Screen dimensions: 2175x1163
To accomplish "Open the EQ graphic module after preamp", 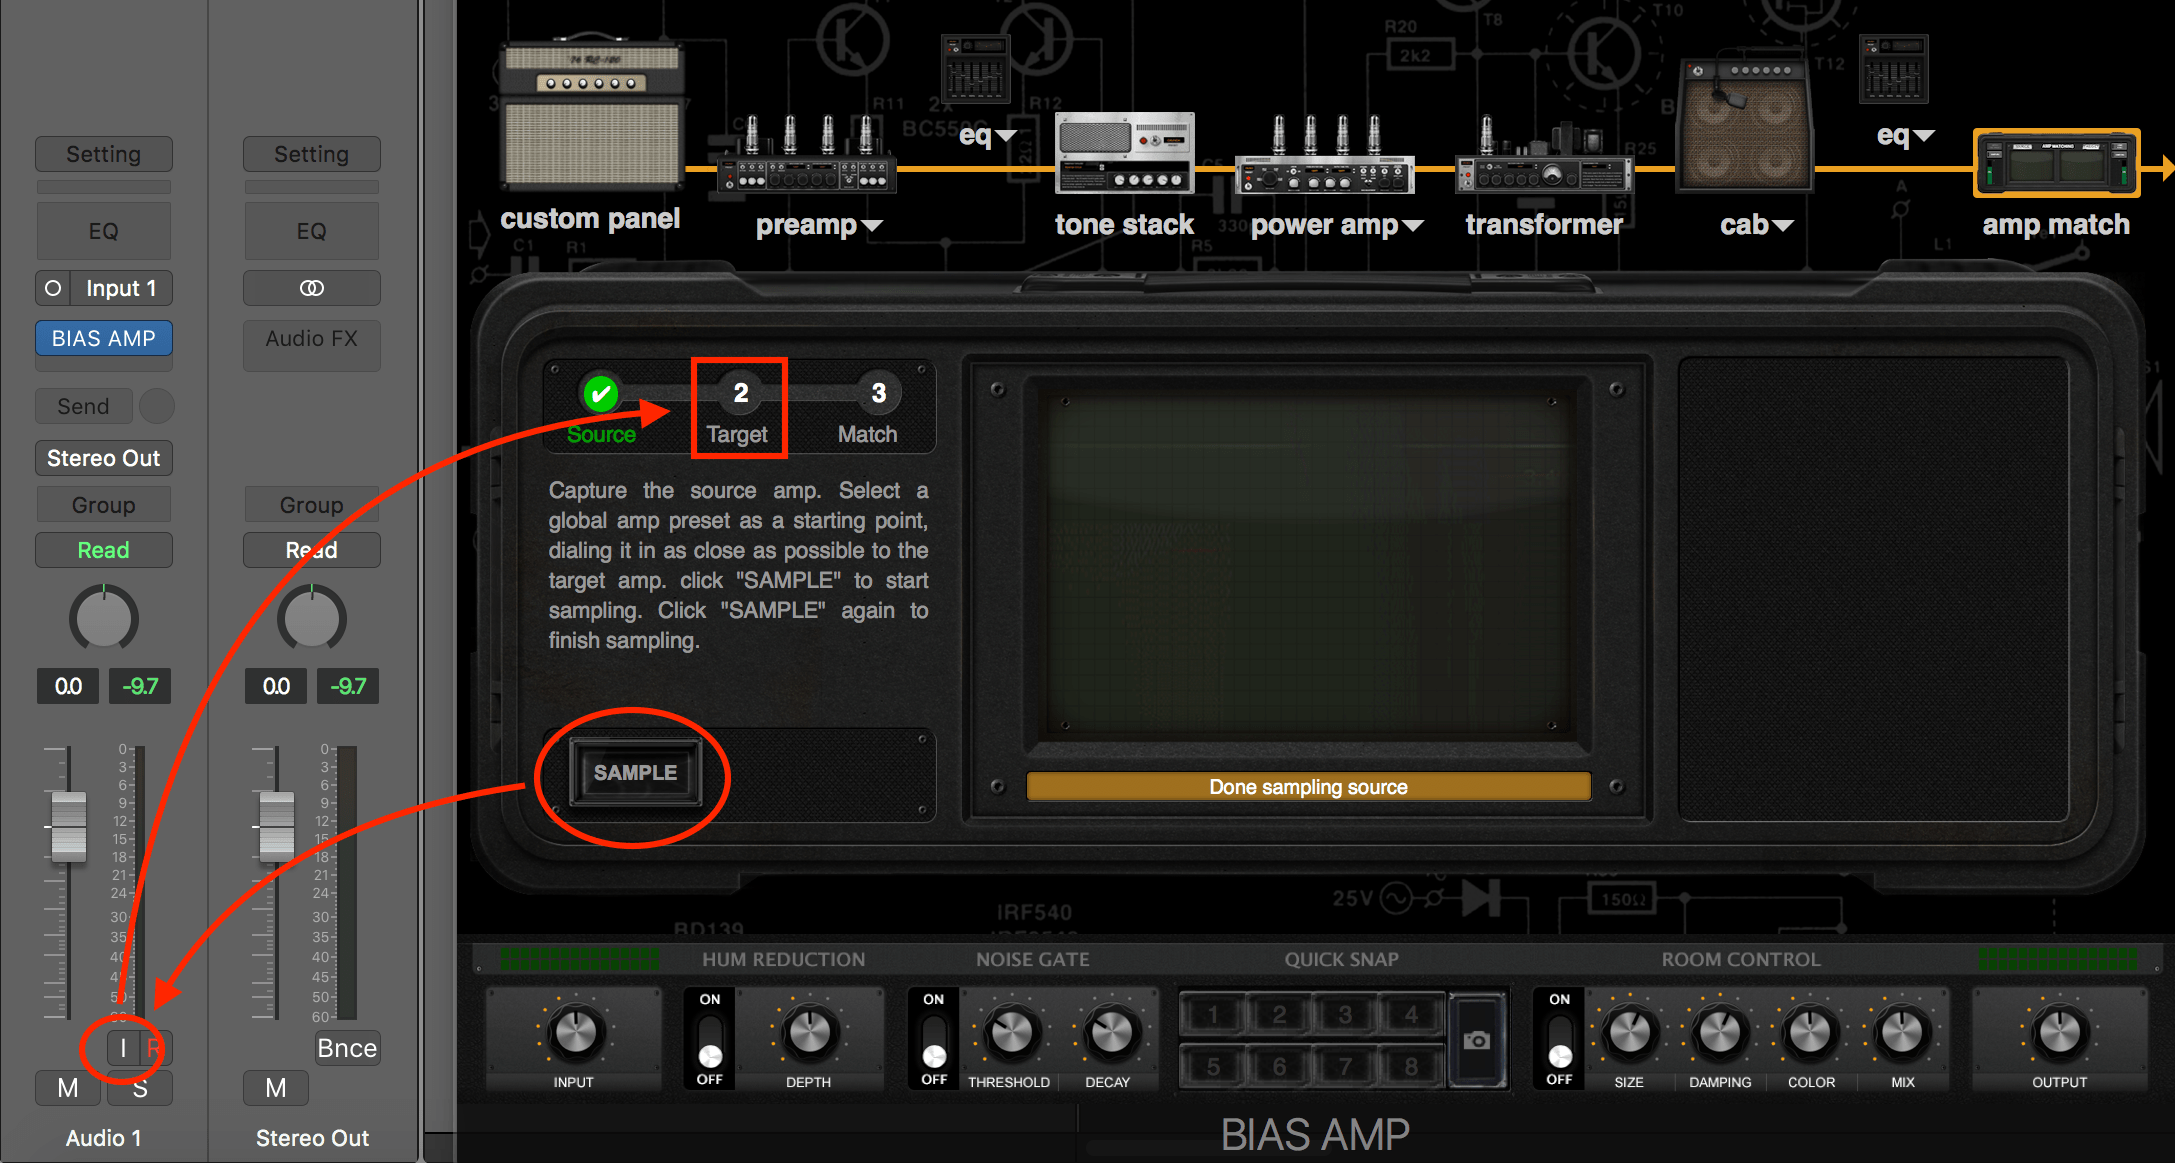I will (x=974, y=70).
